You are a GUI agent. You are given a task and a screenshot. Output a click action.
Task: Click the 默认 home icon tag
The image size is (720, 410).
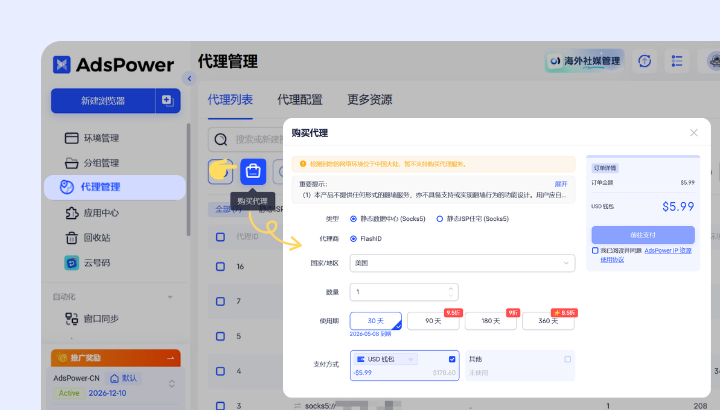(124, 378)
